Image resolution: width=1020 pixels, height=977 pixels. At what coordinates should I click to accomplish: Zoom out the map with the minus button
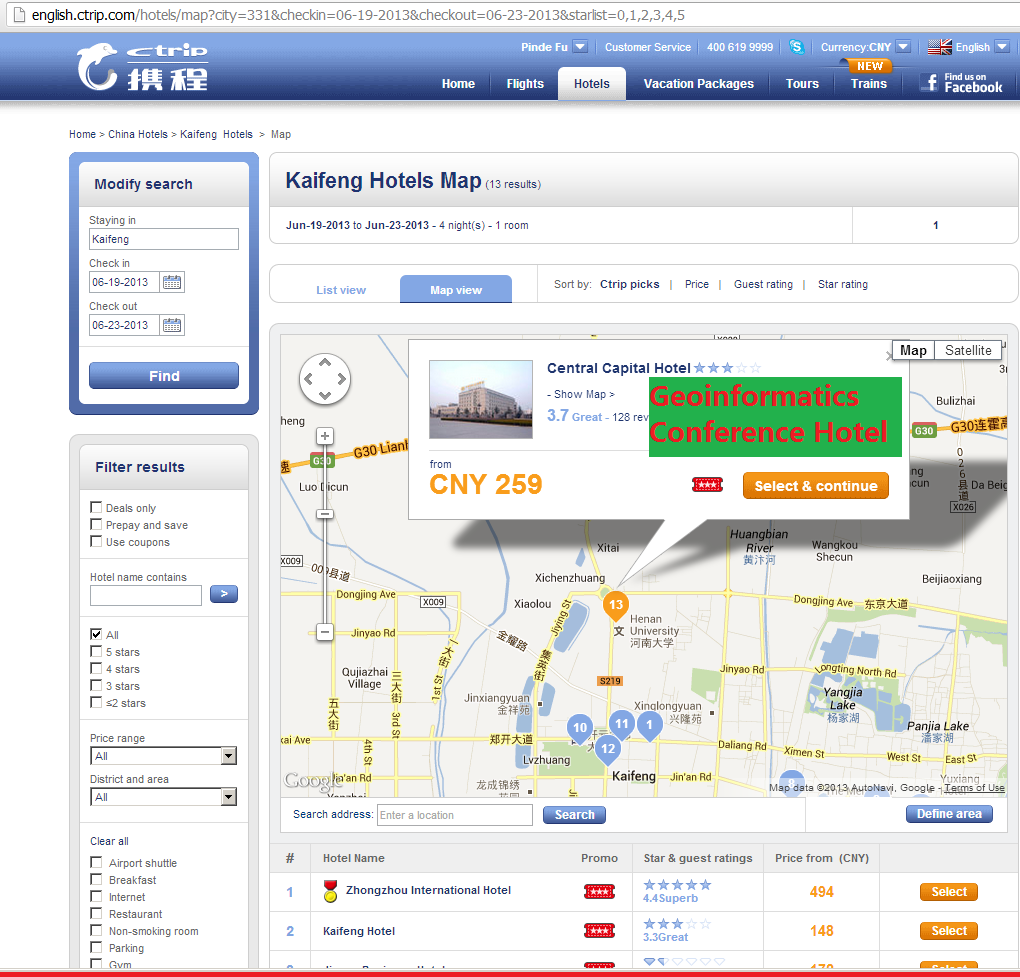click(x=325, y=632)
